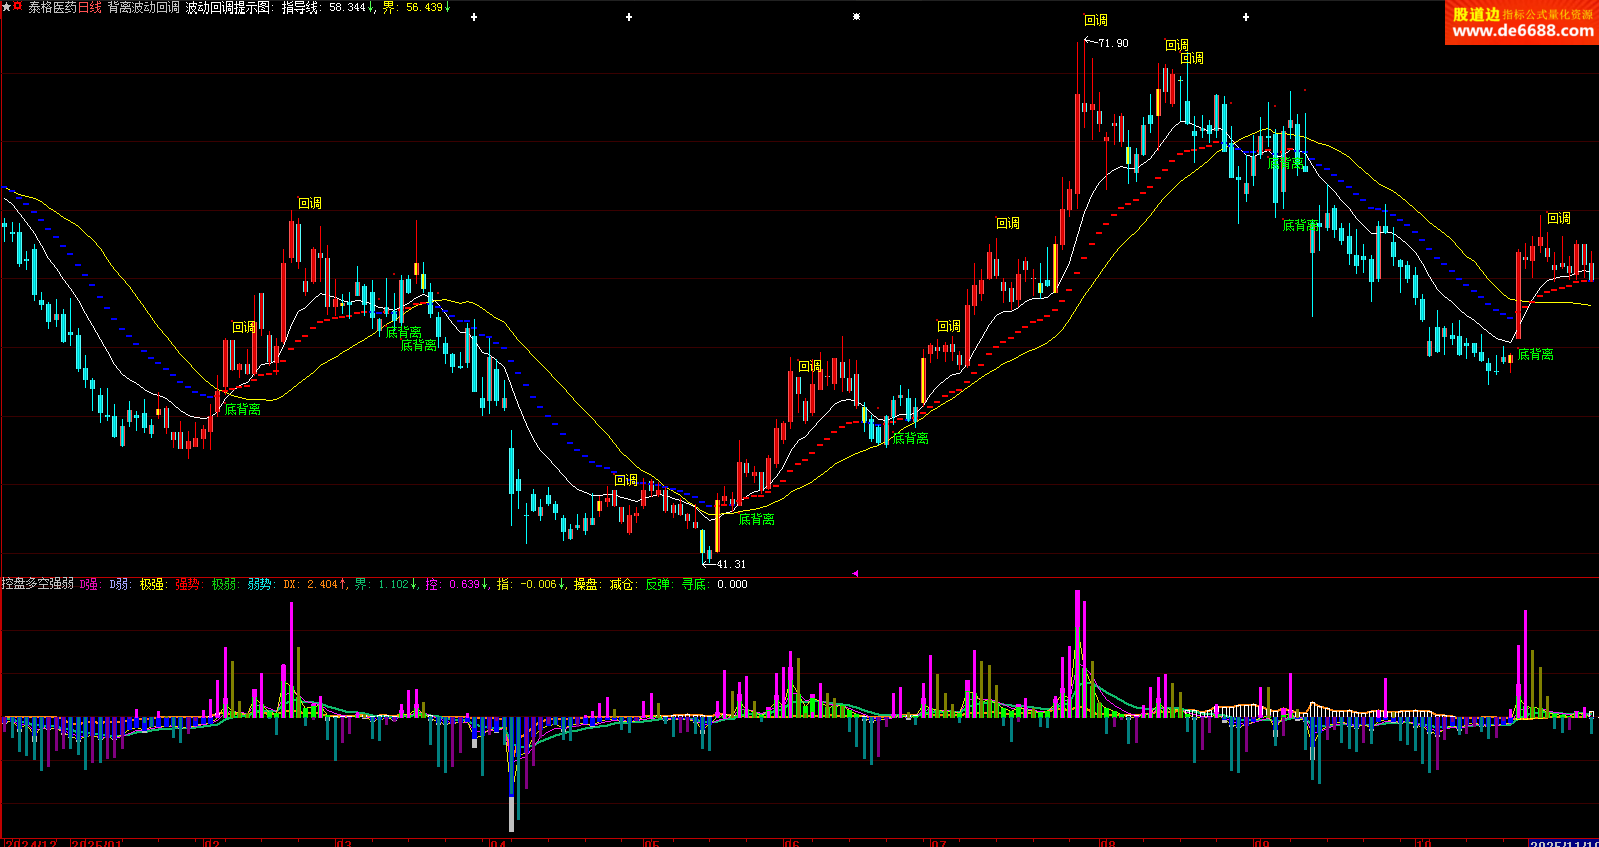Click the asterisk marker at the chart top
This screenshot has width=1599, height=847.
click(x=856, y=17)
